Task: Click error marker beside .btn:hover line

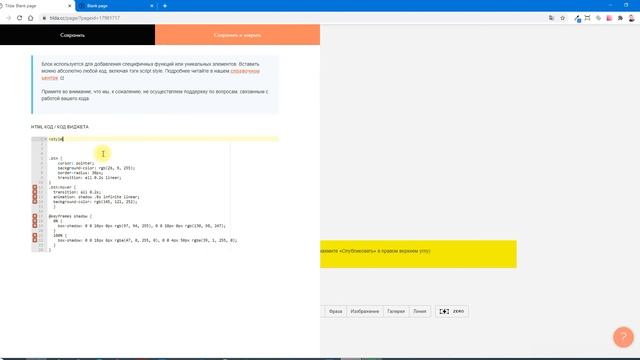Action: pyautogui.click(x=35, y=187)
